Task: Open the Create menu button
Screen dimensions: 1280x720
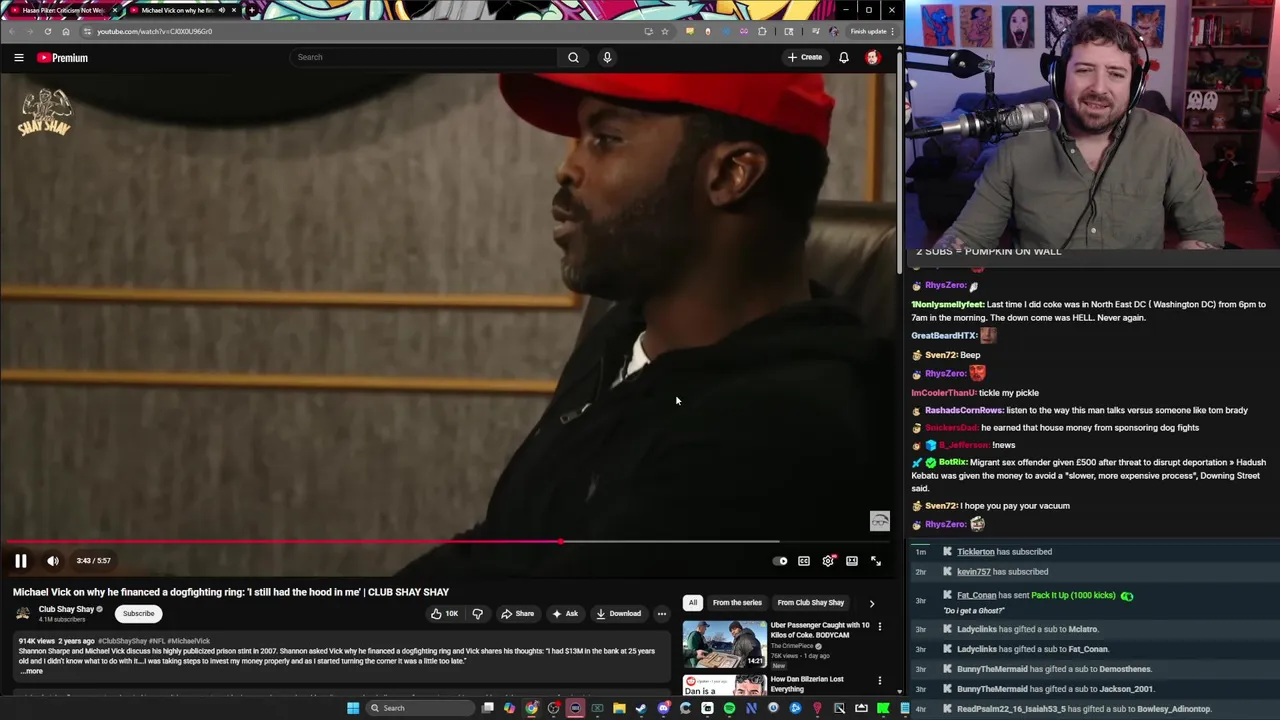Action: (x=805, y=57)
